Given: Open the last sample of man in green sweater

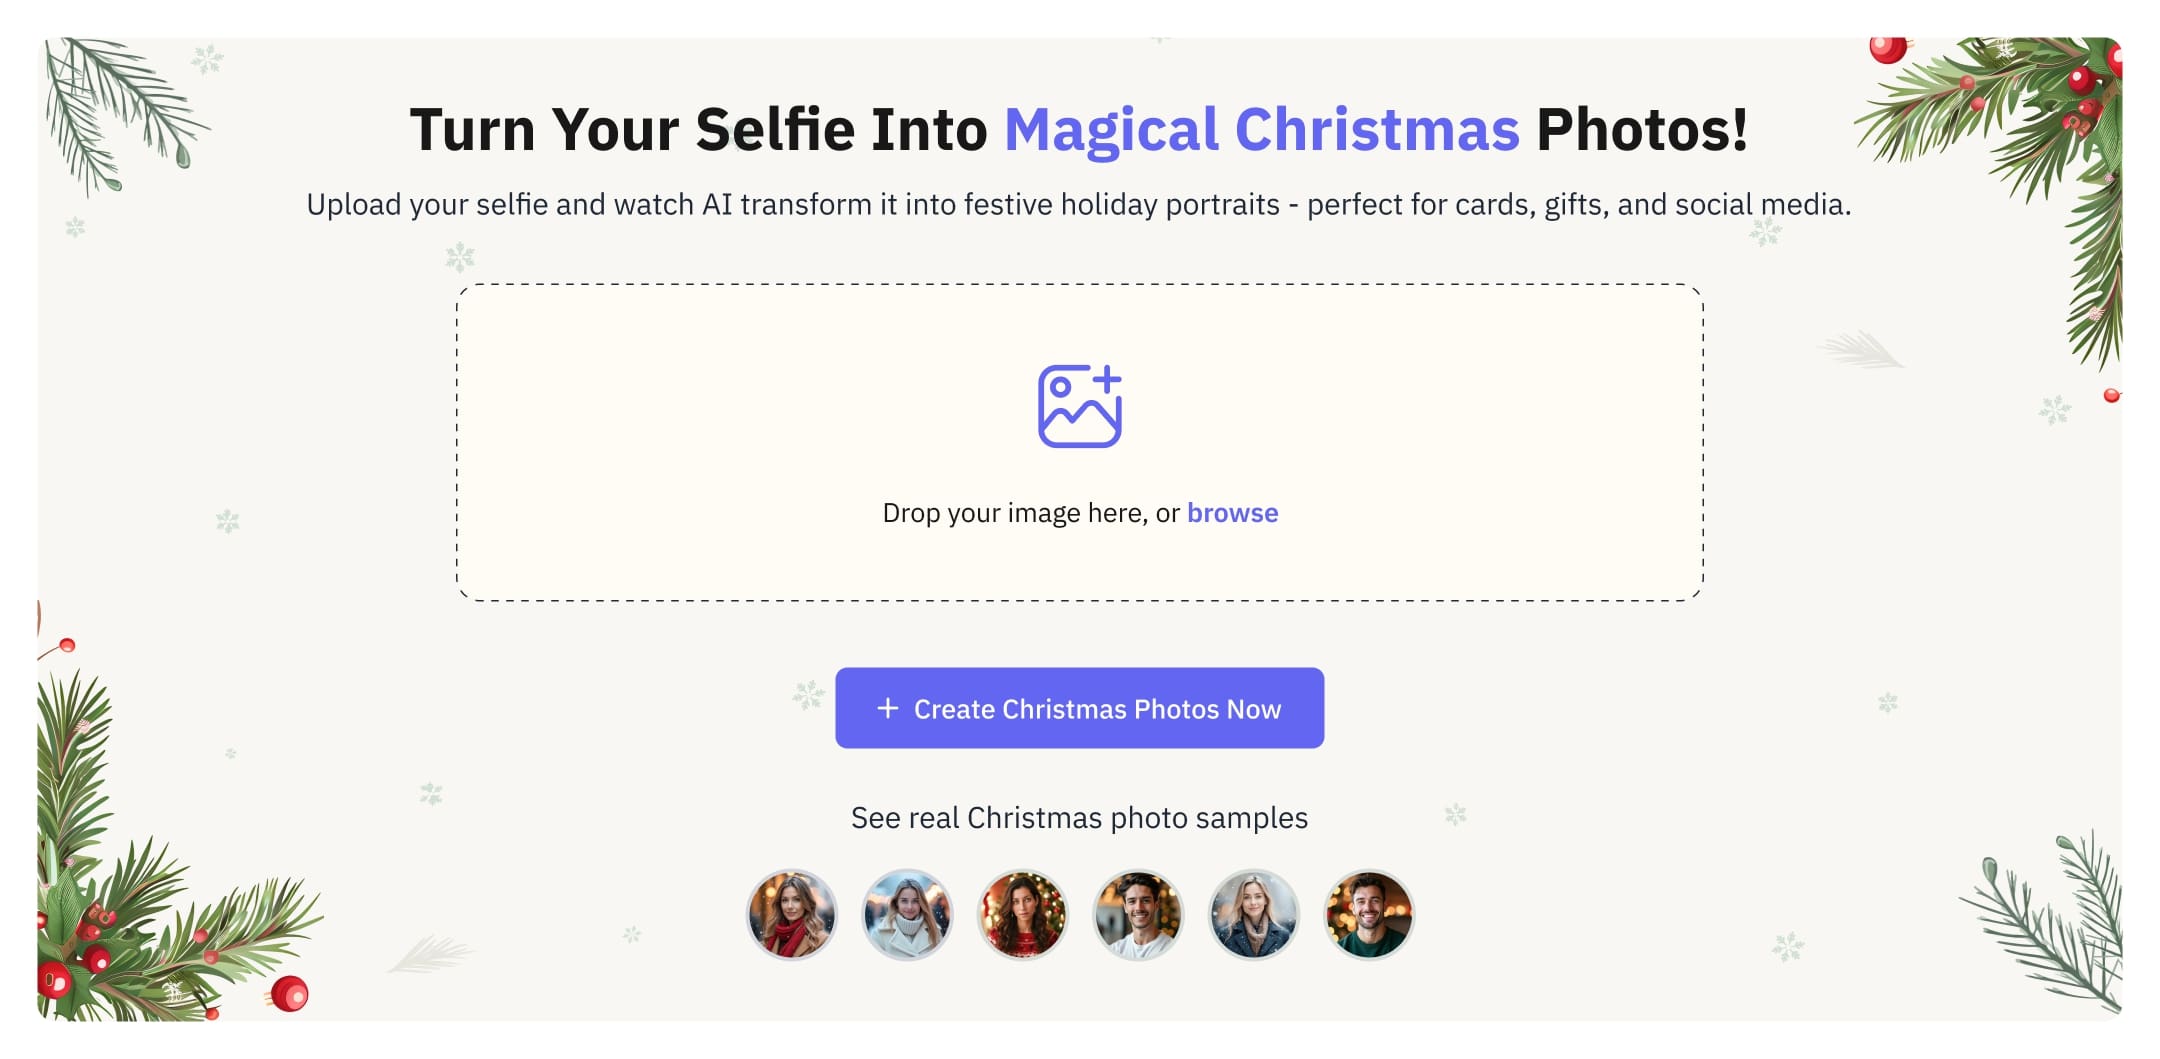Looking at the screenshot, I should (1370, 914).
